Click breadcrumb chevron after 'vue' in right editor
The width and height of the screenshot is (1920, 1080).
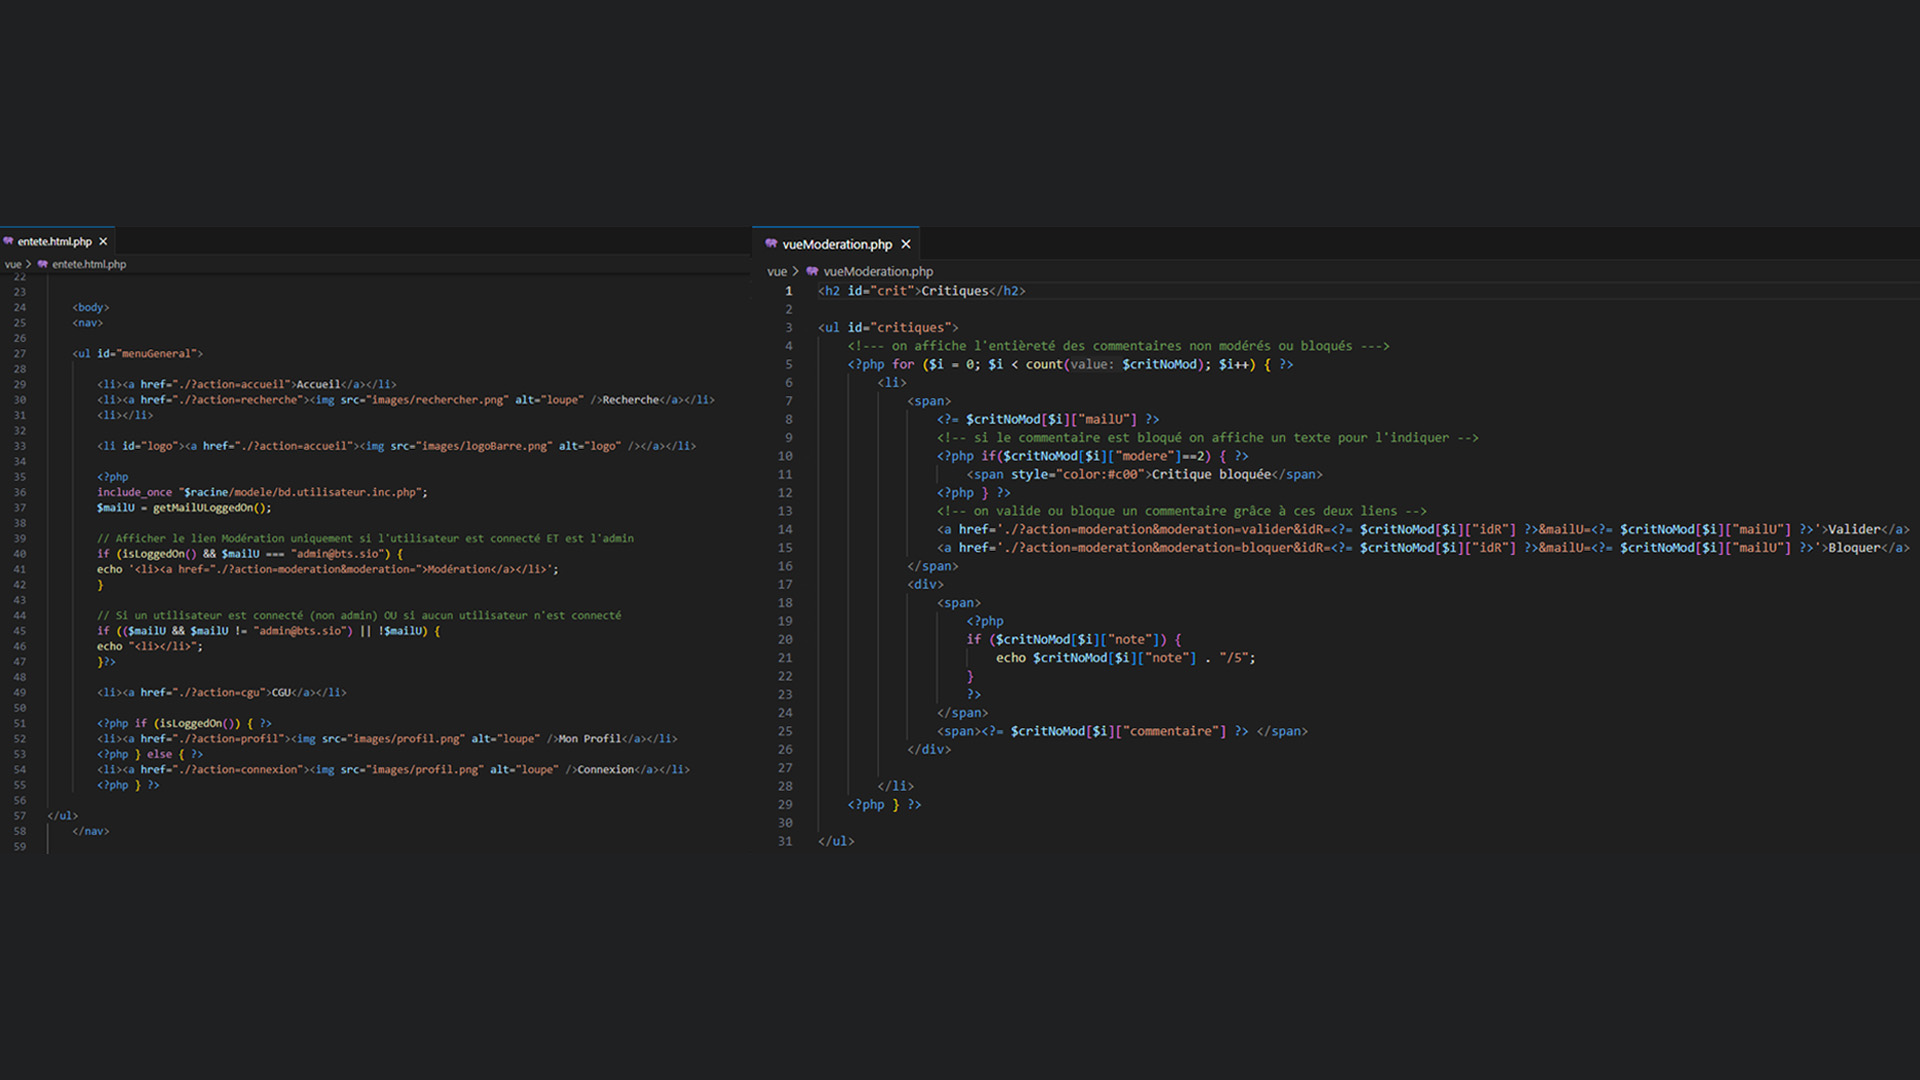tap(796, 271)
